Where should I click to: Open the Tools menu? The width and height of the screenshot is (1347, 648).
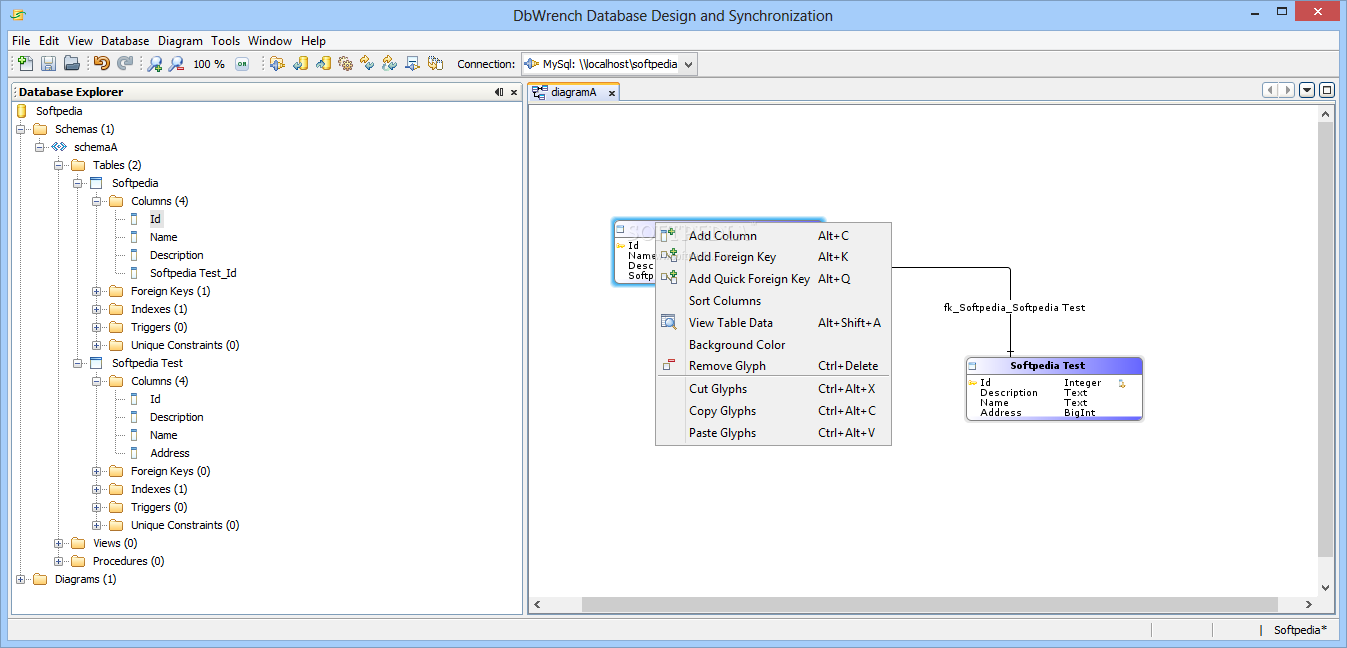coord(225,41)
